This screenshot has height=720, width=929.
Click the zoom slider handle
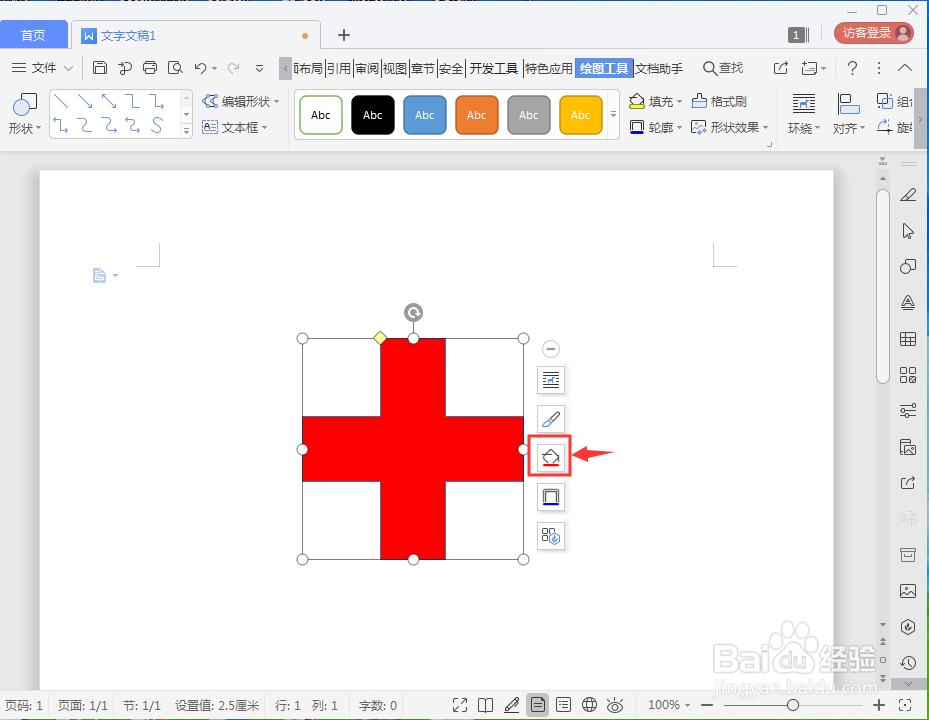[x=793, y=705]
